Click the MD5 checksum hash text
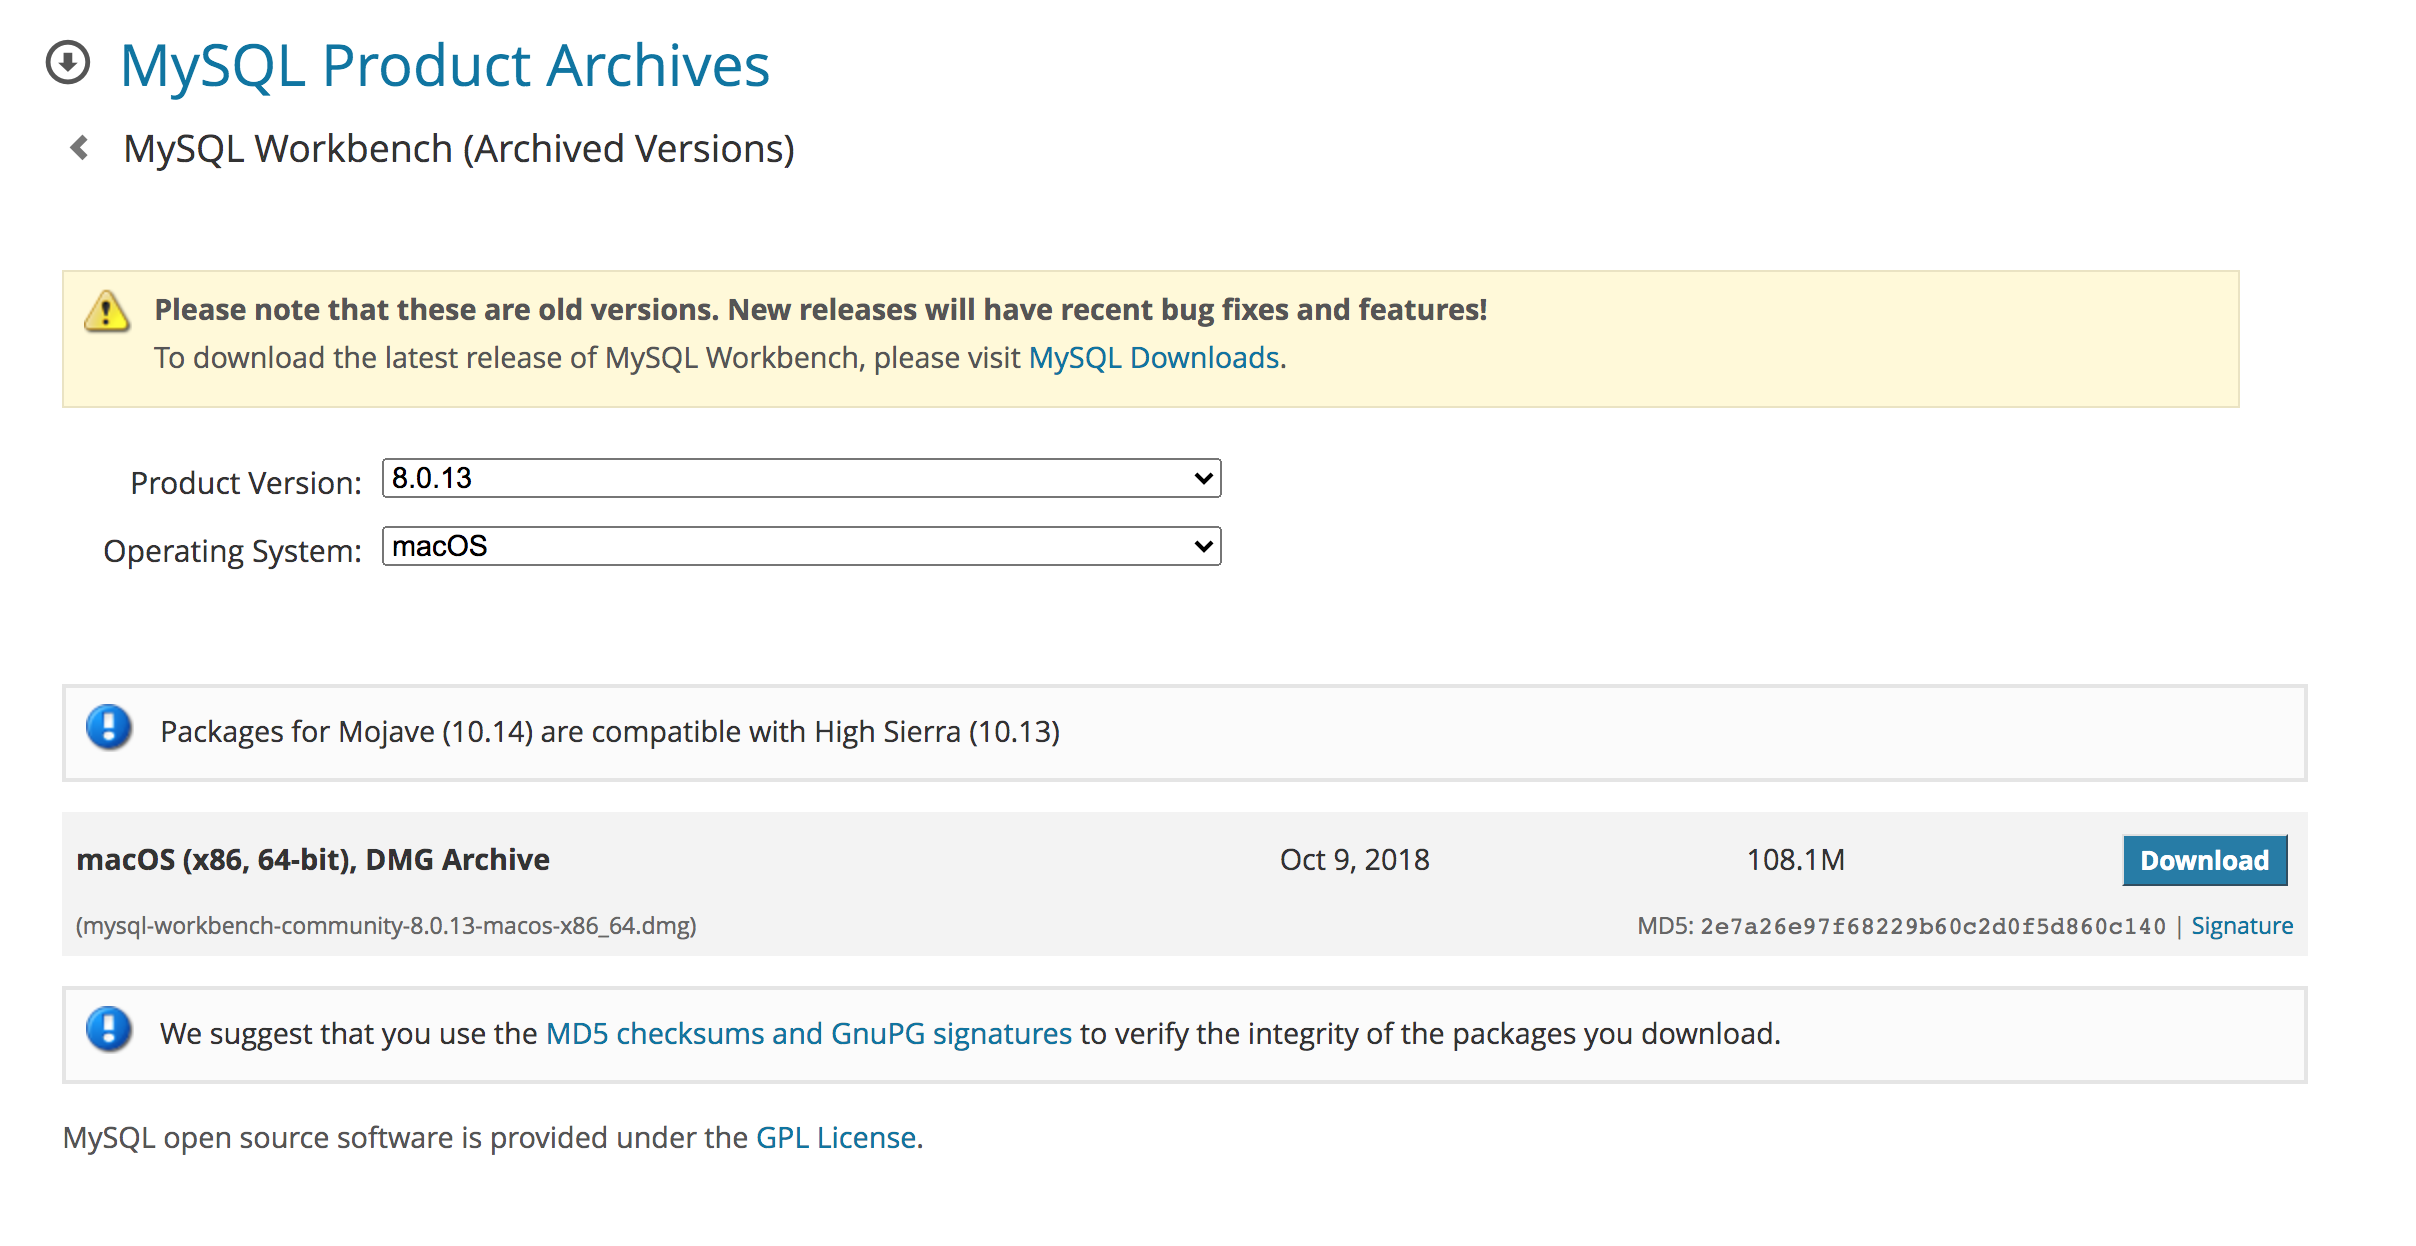2416x1246 pixels. (1932, 926)
